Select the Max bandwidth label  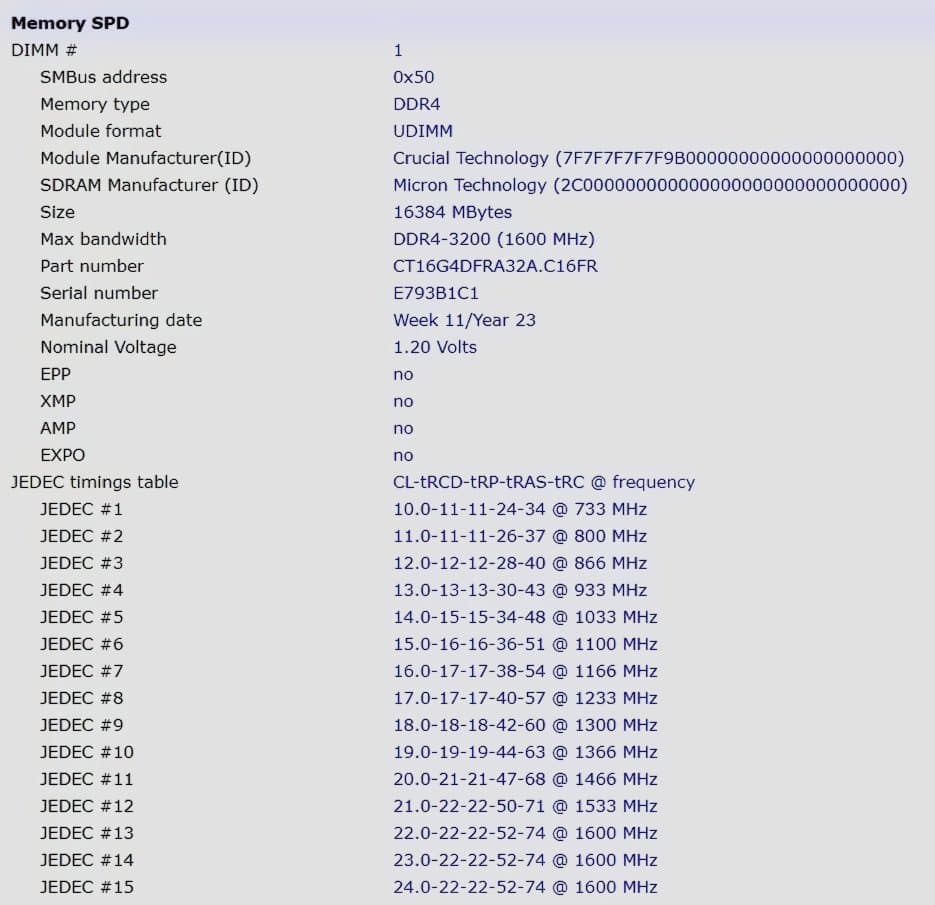click(x=103, y=239)
